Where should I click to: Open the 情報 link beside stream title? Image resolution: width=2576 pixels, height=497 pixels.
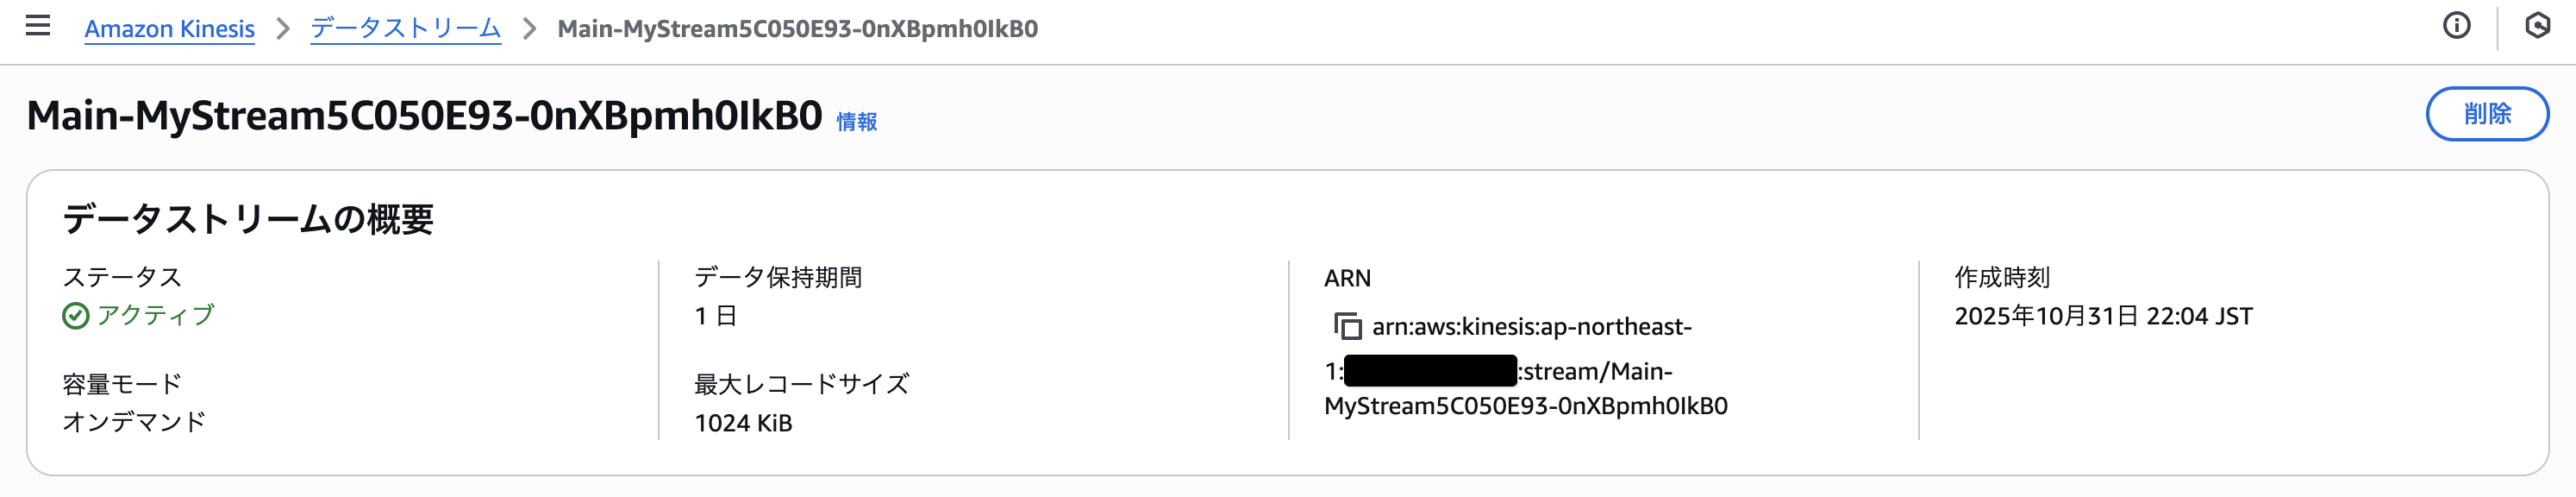coord(856,122)
